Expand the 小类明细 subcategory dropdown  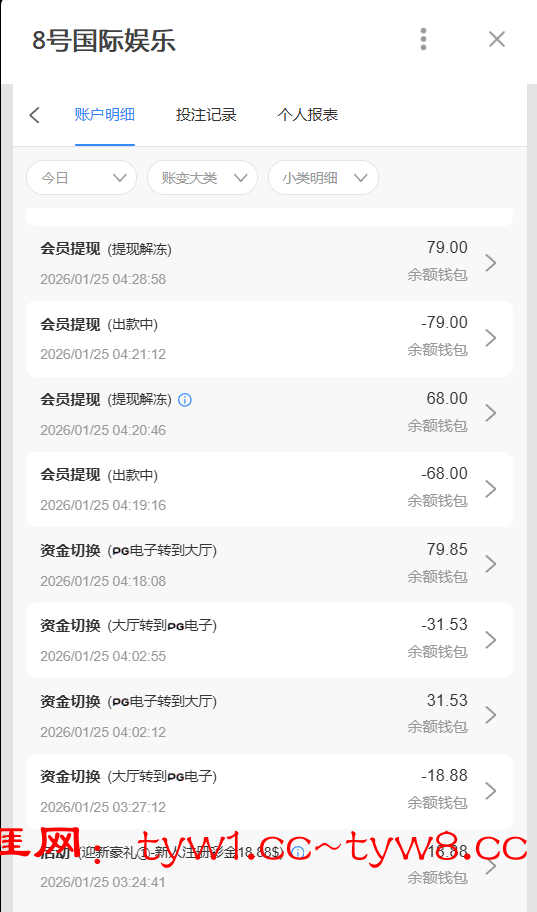pos(323,178)
